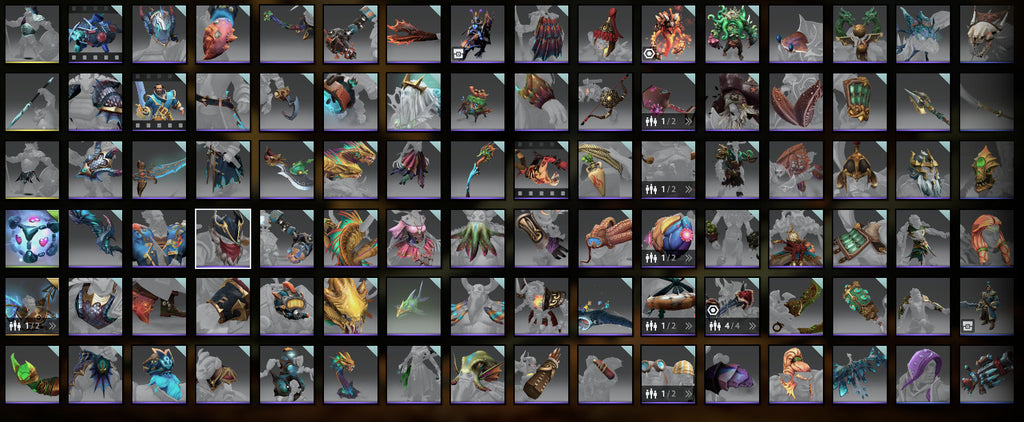Select the purple hood item
The height and width of the screenshot is (422, 1024).
click(x=923, y=374)
